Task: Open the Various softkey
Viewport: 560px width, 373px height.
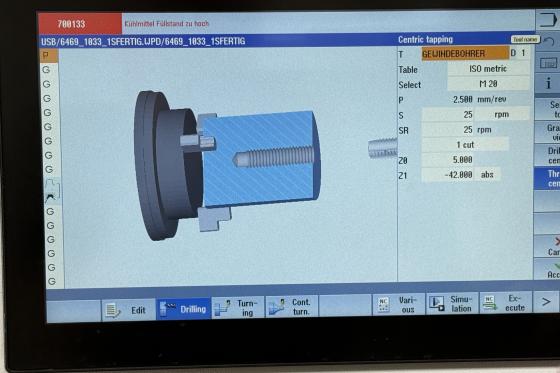Action: pyautogui.click(x=399, y=305)
